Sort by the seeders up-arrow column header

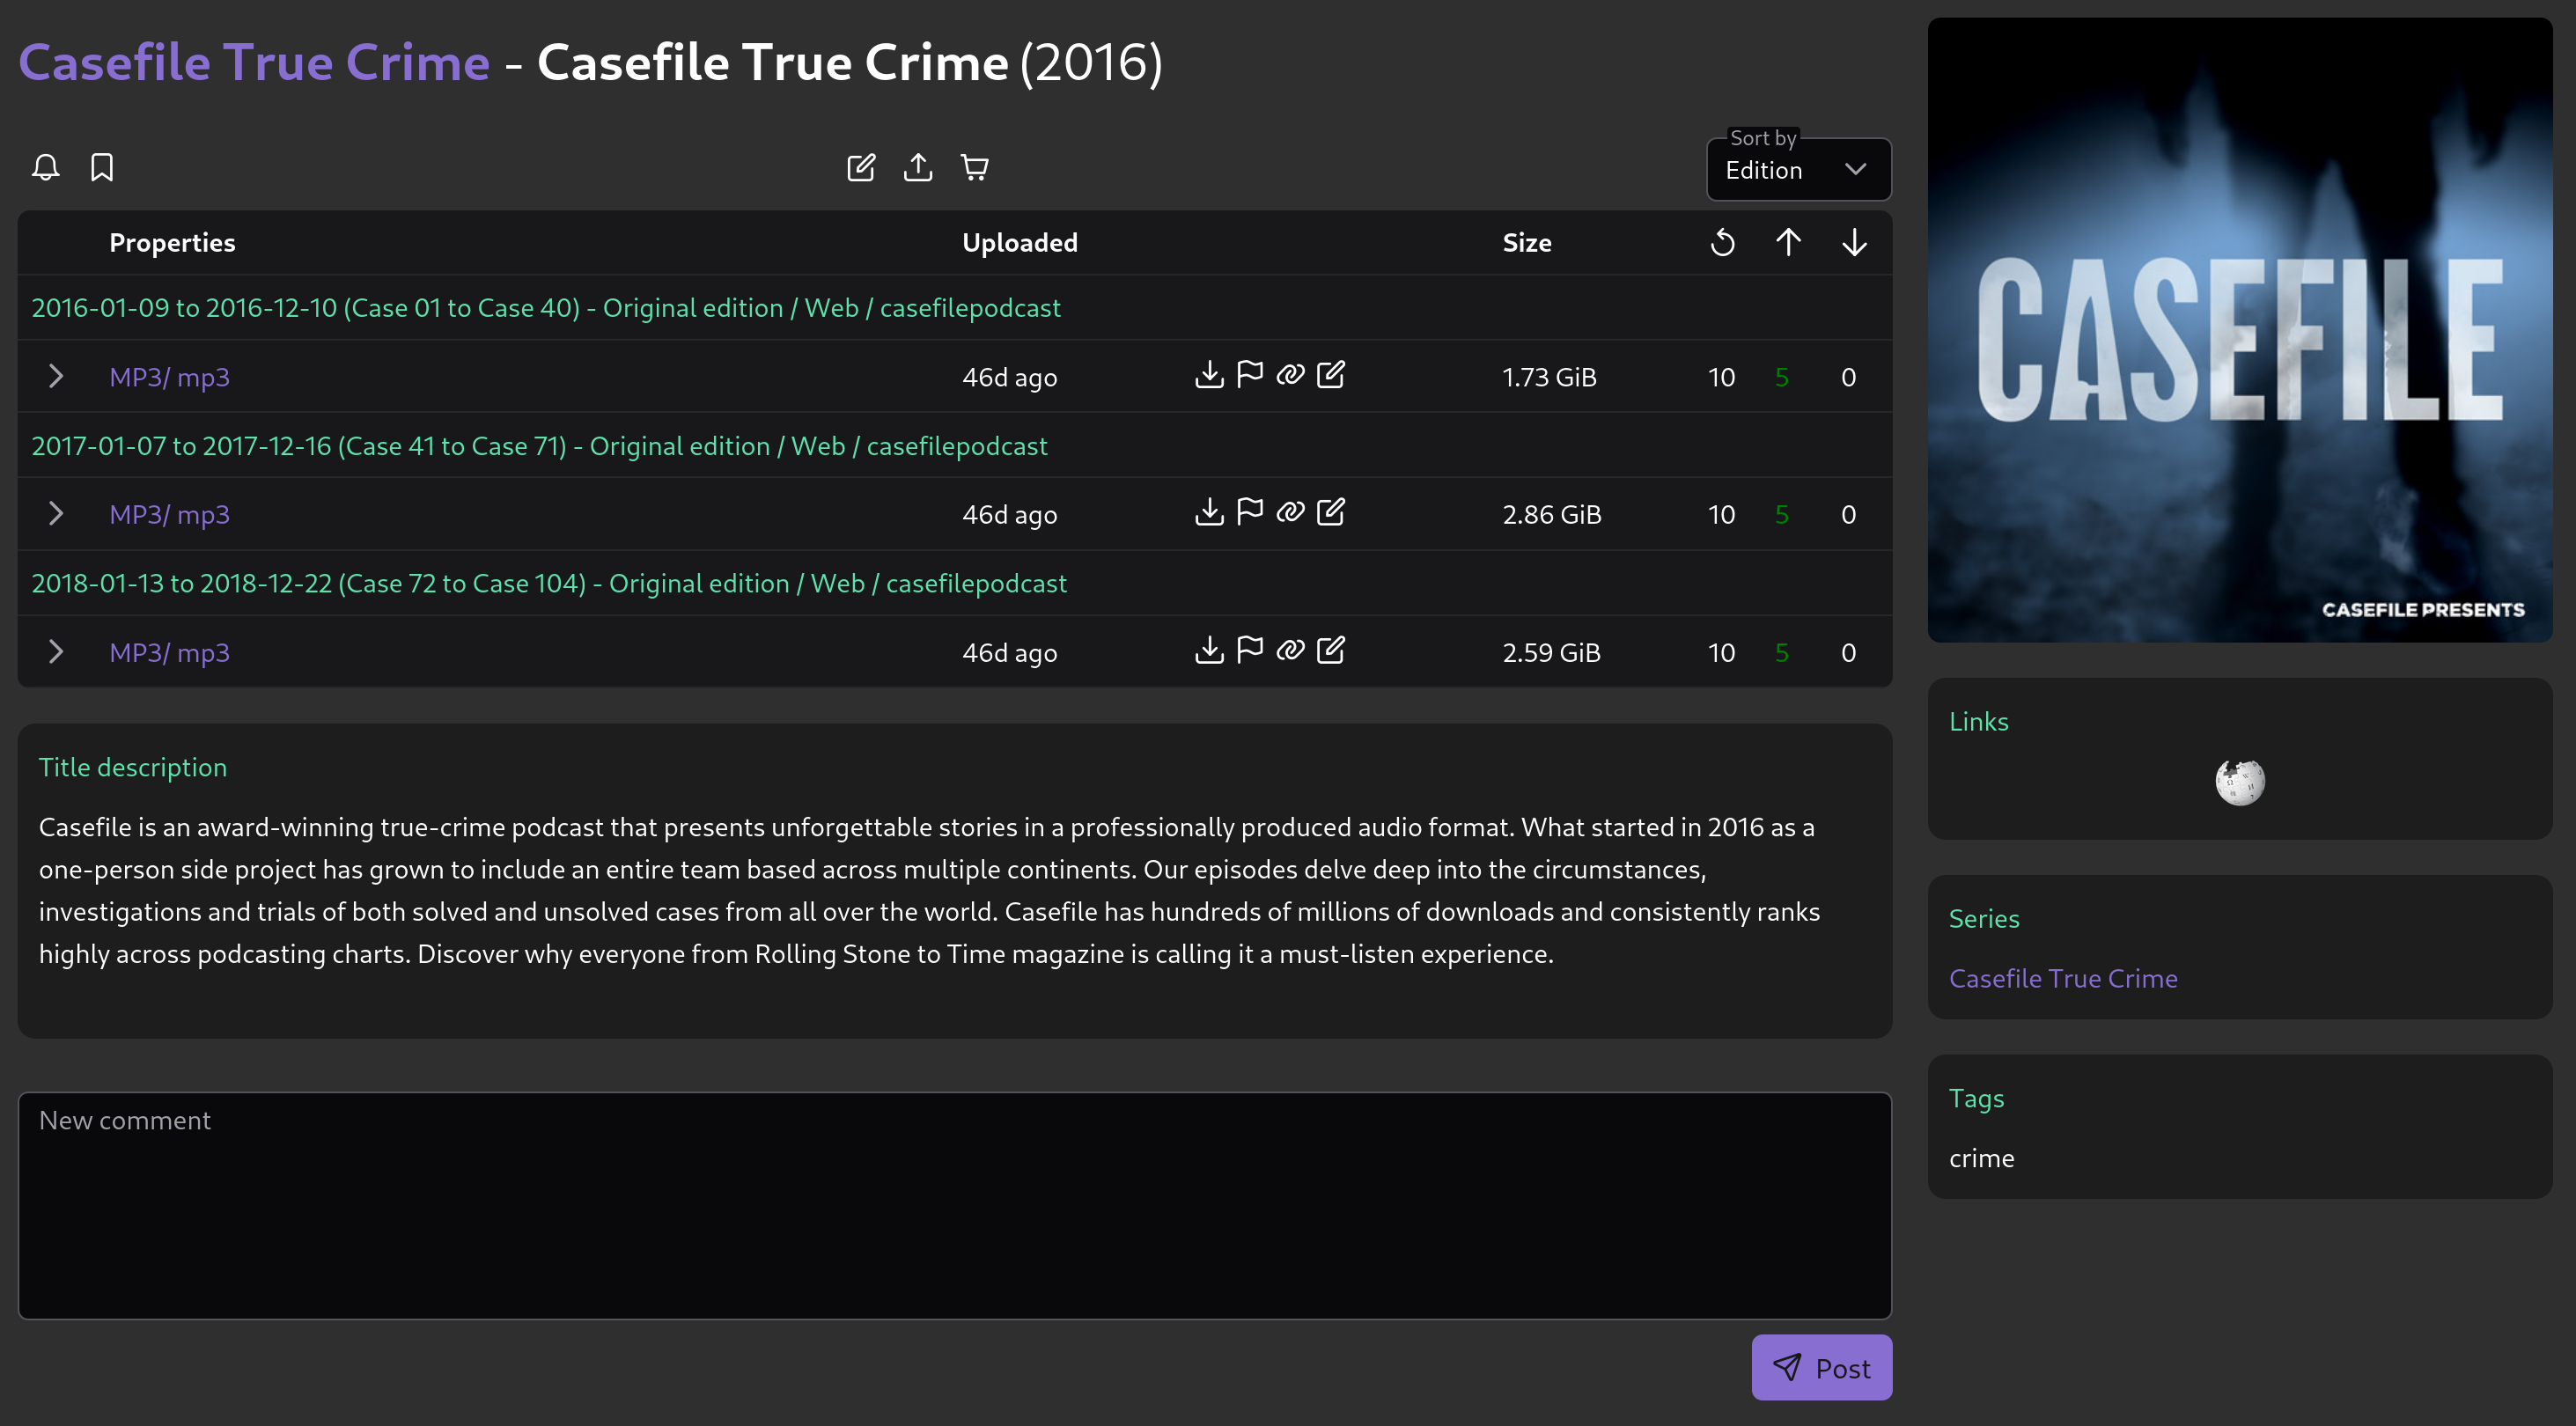pos(1788,242)
